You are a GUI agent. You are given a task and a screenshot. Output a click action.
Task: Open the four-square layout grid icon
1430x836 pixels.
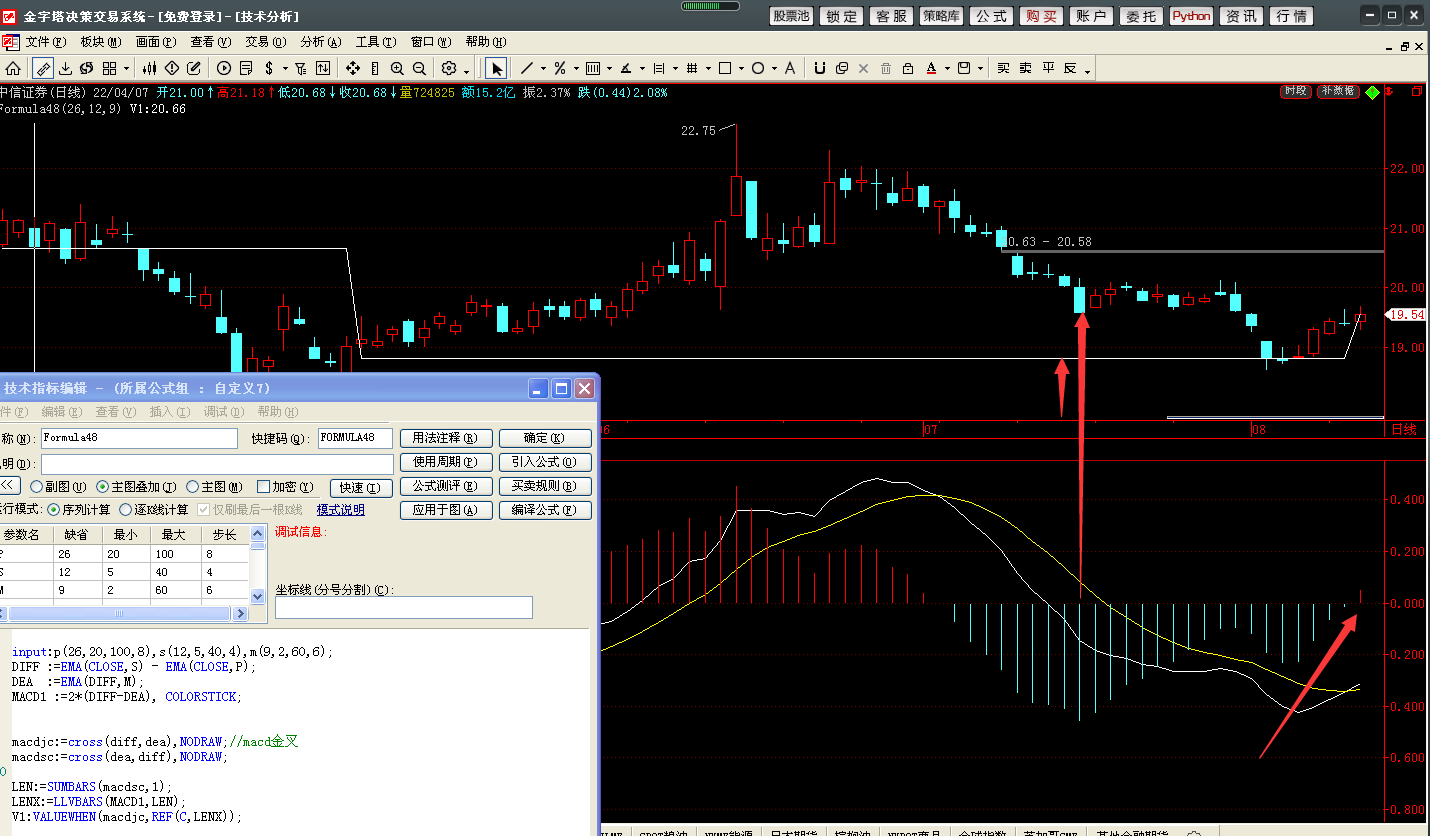[x=109, y=68]
